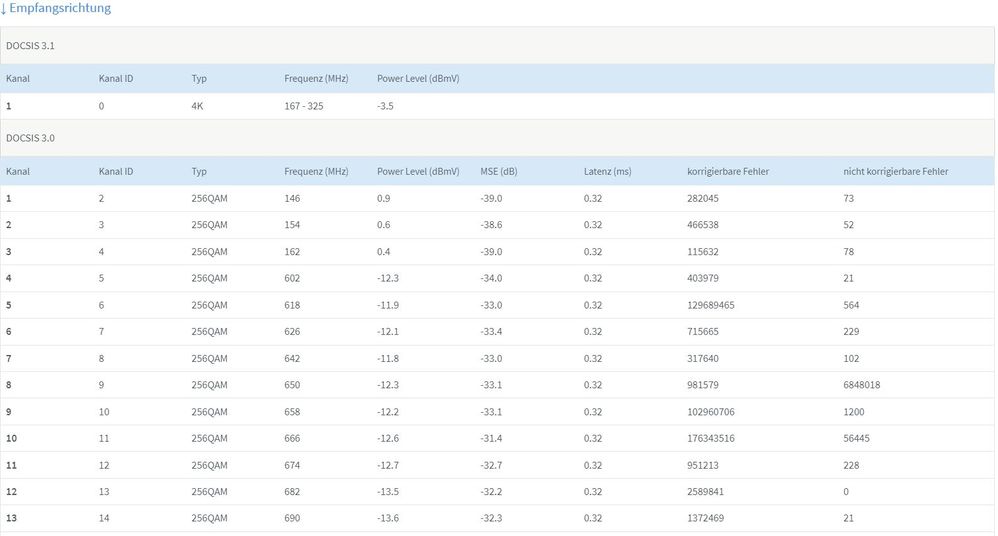Click the nicht korrigierbare Fehler header
This screenshot has height=536, width=998.
[x=896, y=171]
